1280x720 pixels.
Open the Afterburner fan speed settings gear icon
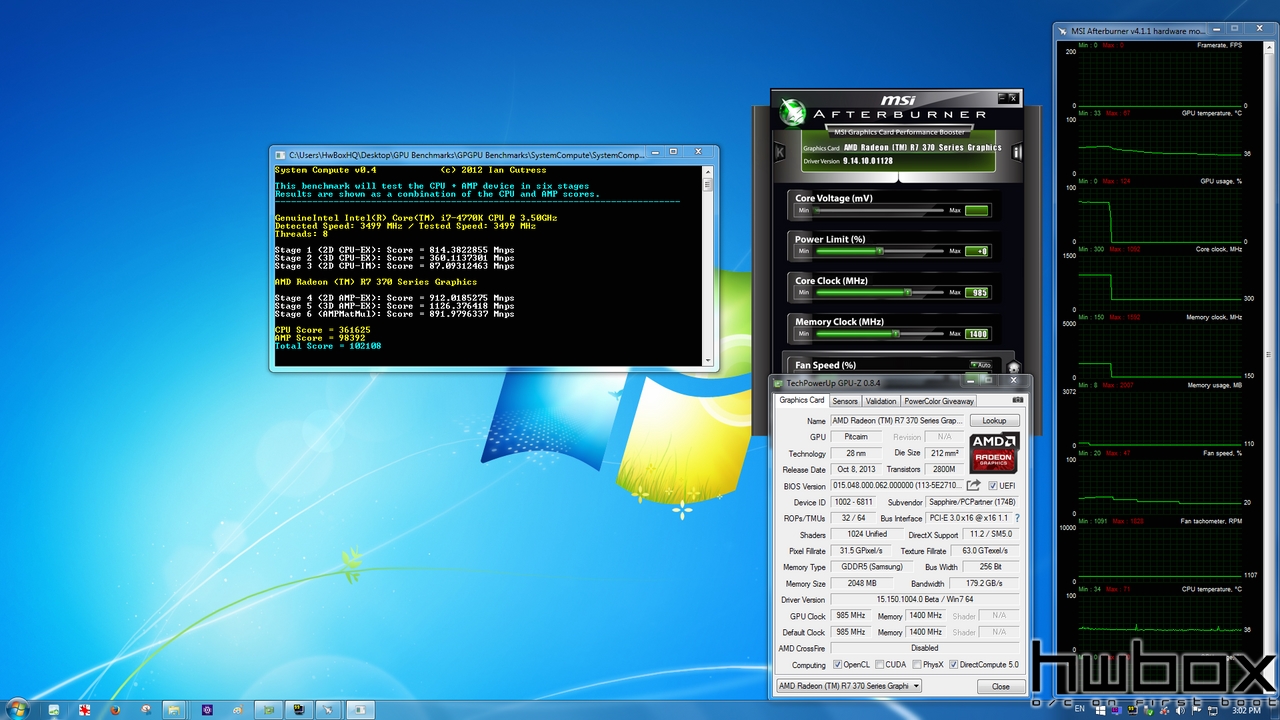click(1013, 367)
